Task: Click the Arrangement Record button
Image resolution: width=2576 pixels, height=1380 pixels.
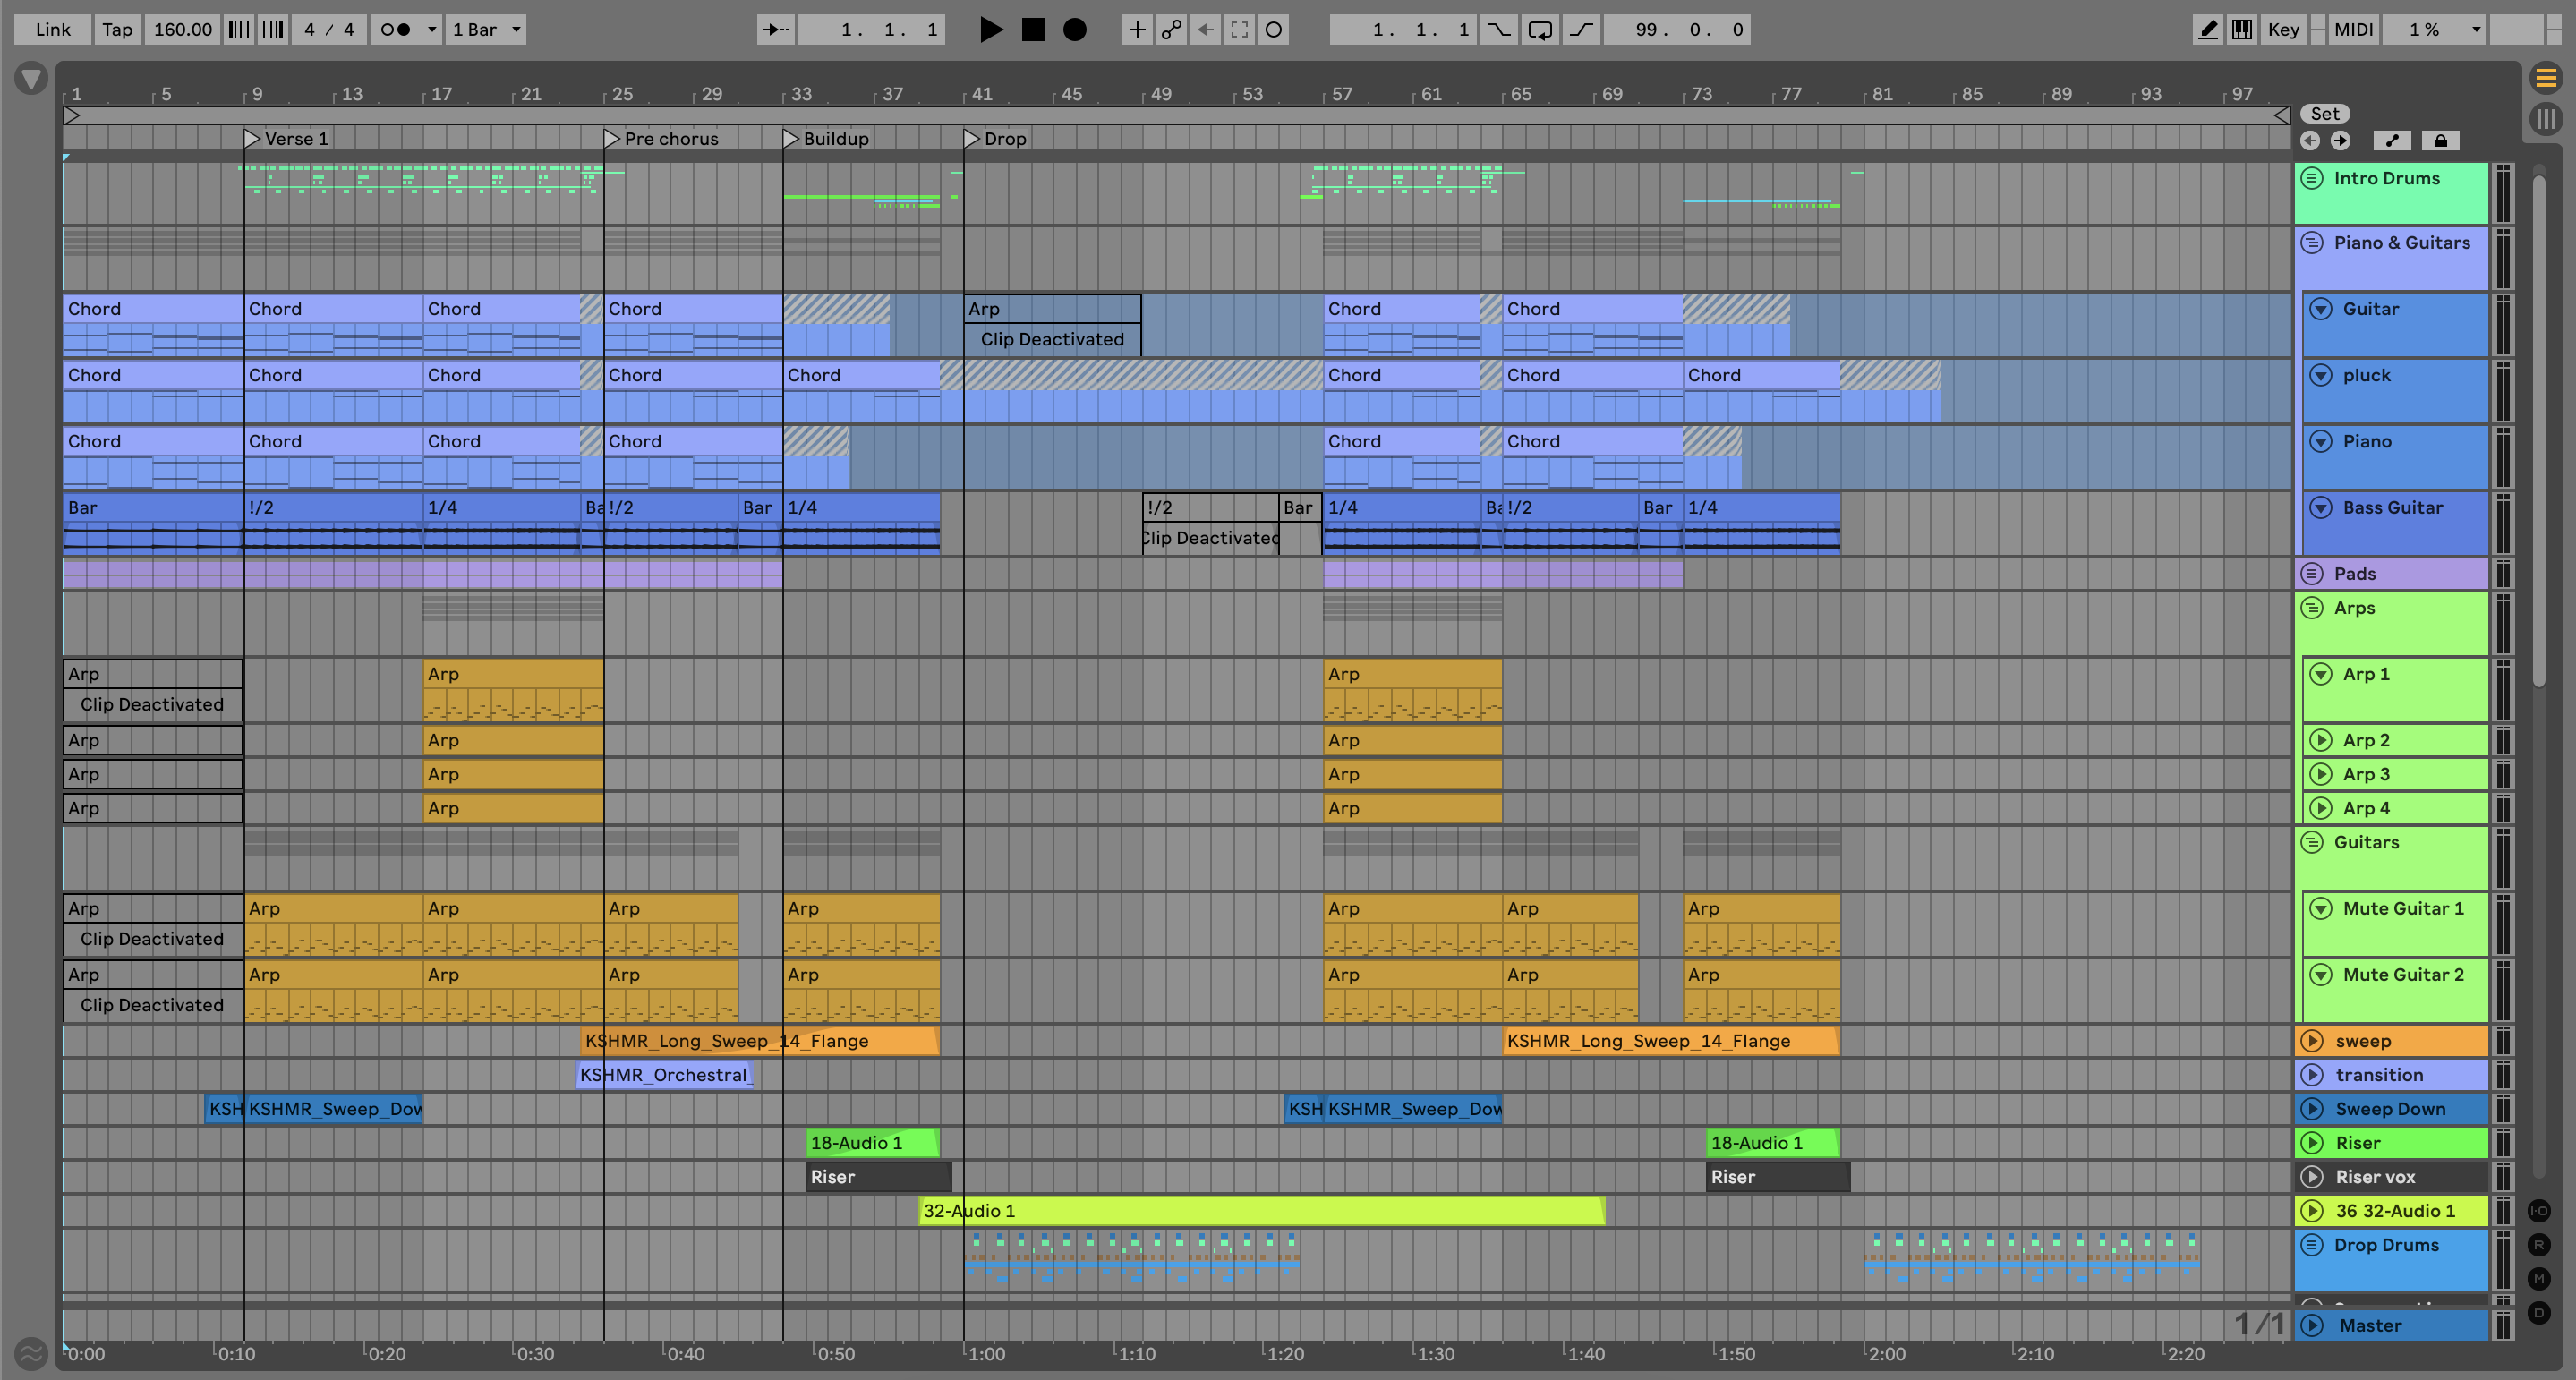Action: click(1074, 30)
